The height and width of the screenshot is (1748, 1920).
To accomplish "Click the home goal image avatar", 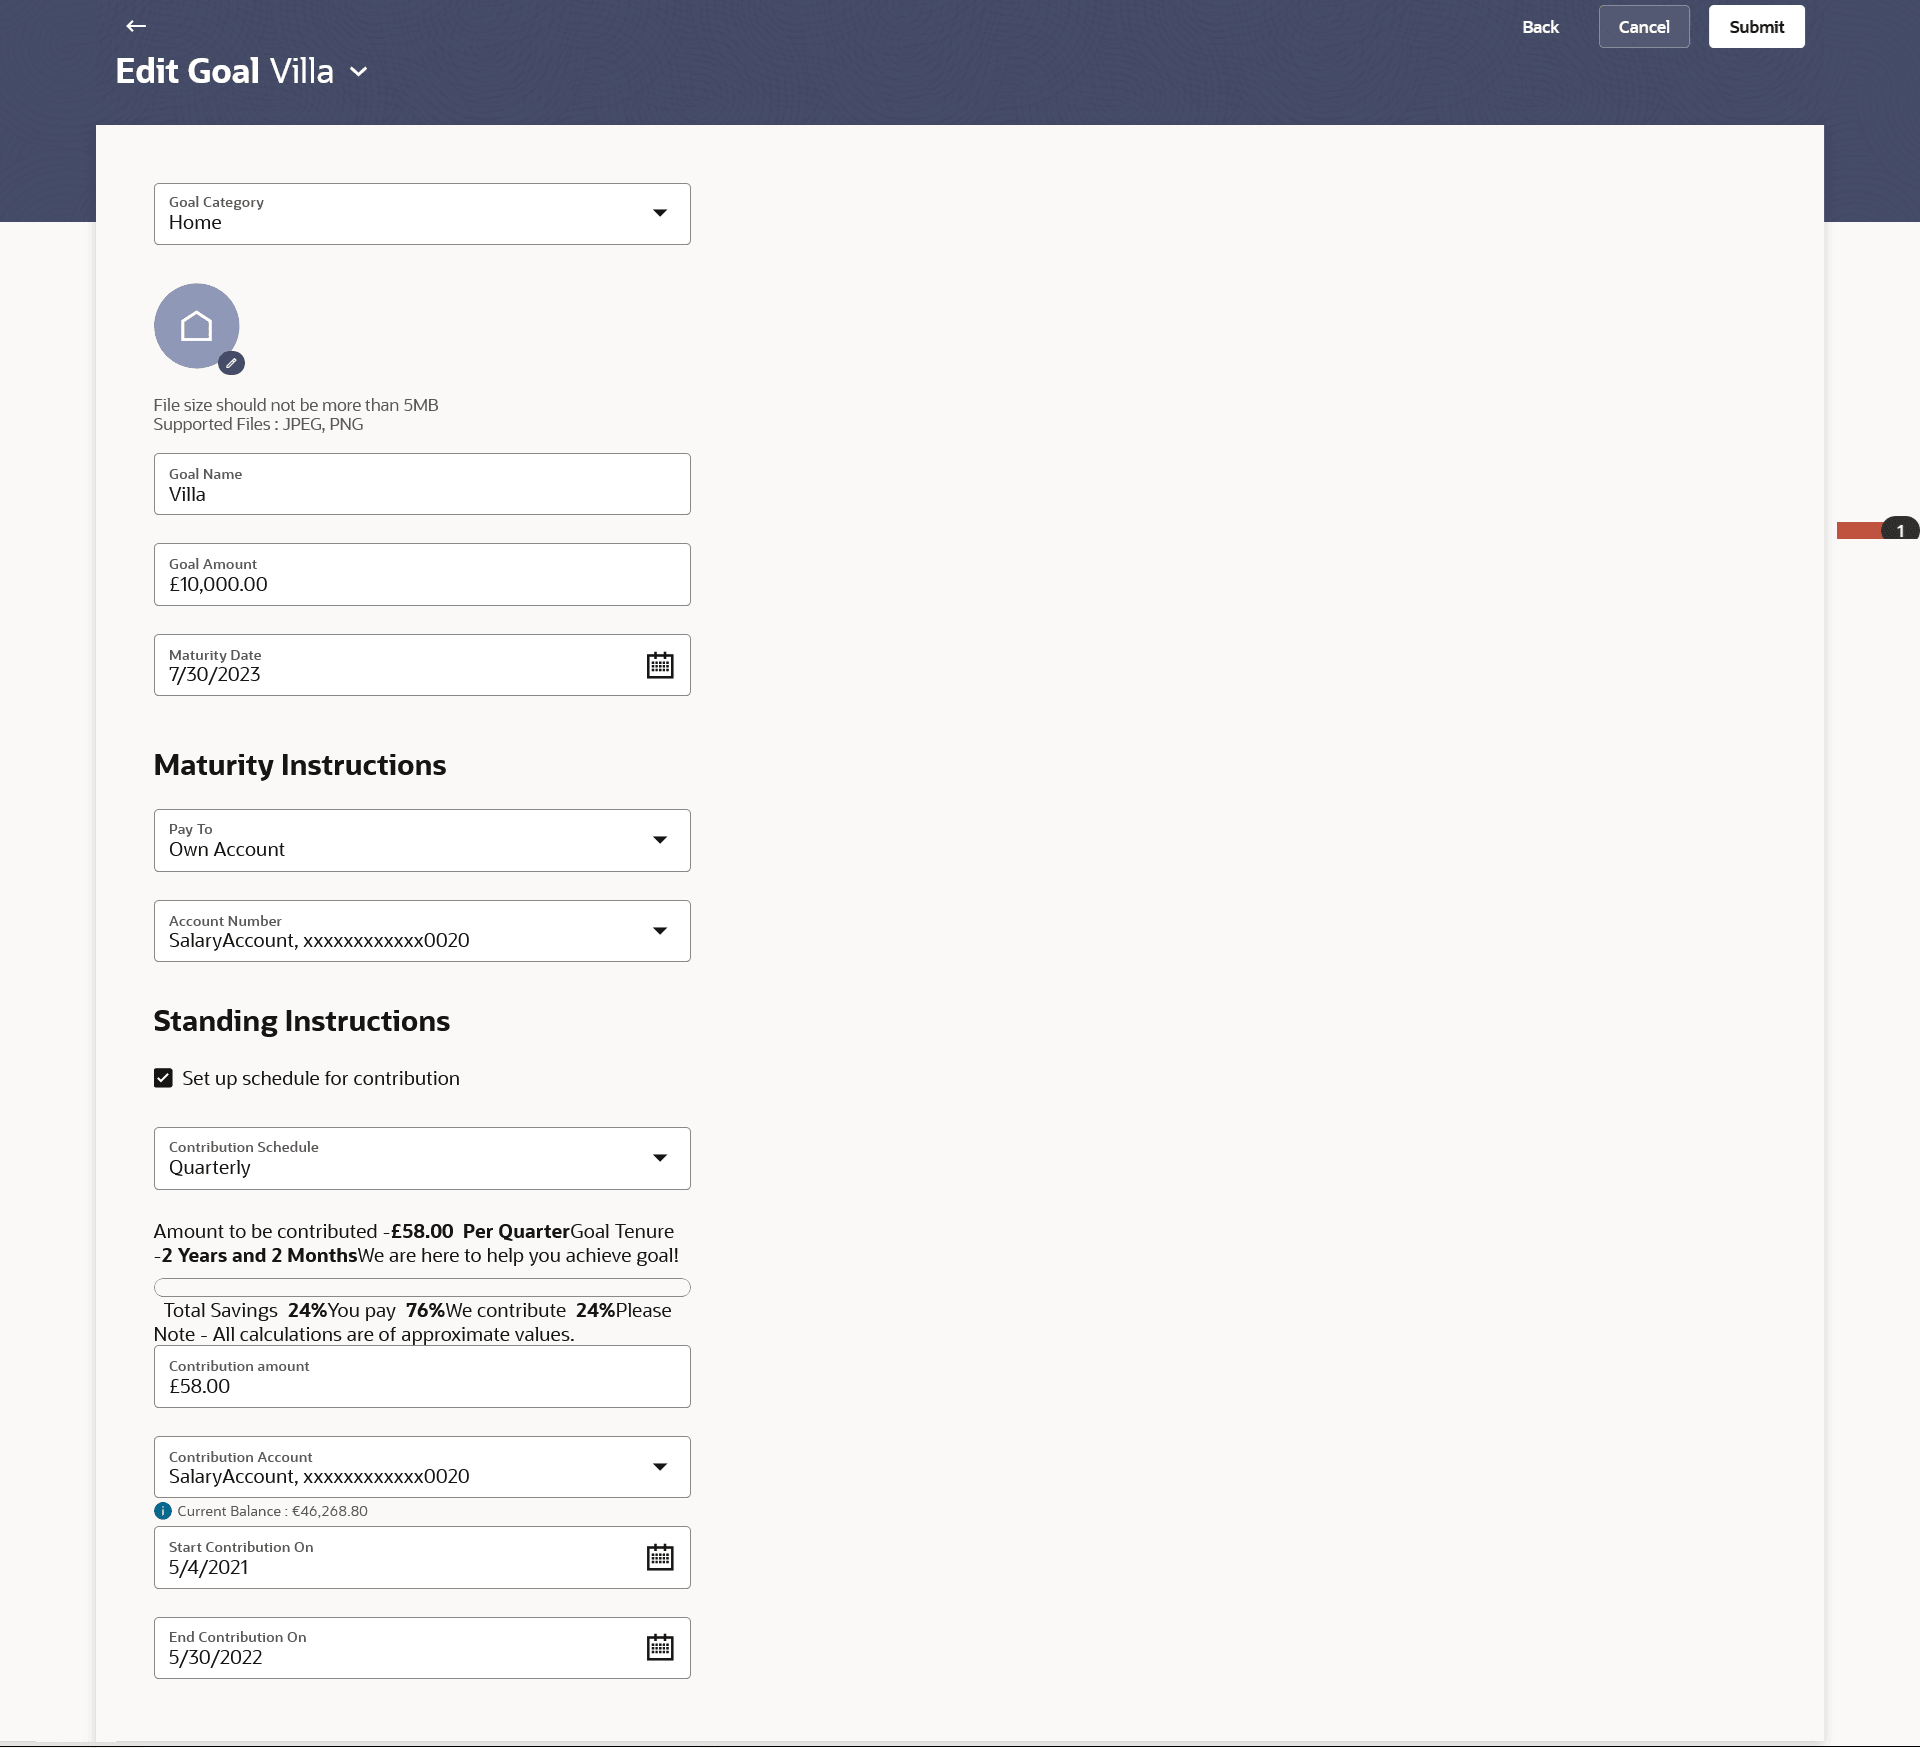I will point(196,325).
